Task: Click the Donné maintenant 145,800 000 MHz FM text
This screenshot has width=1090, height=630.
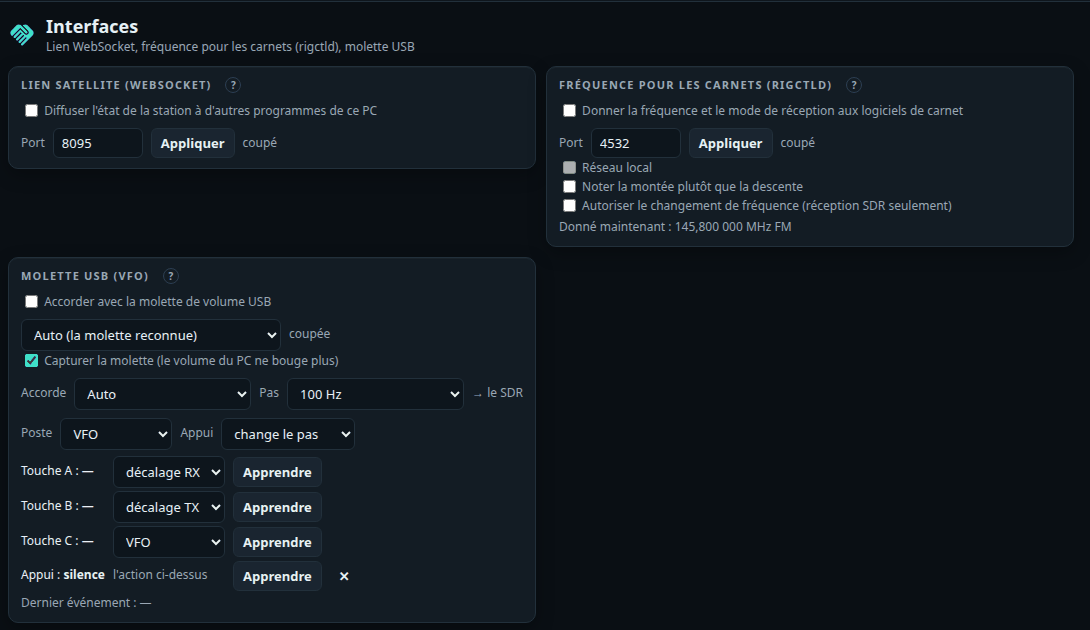Action: (x=675, y=227)
